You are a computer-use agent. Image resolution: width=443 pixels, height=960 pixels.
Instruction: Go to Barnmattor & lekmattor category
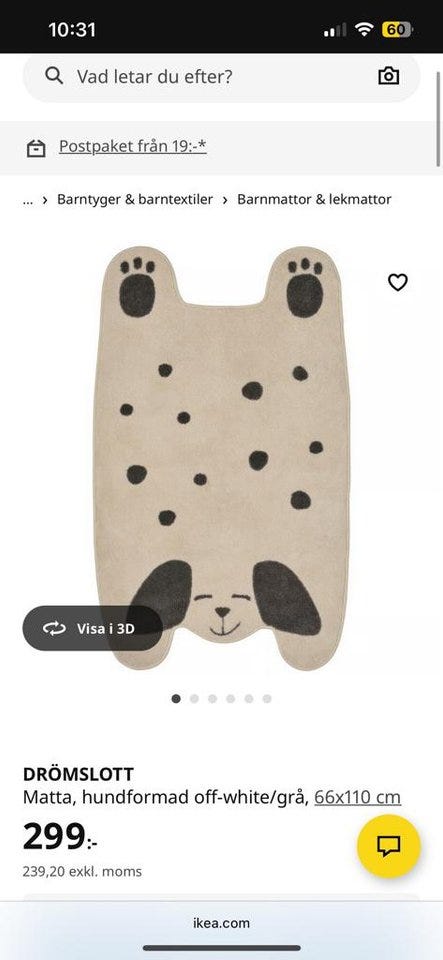[x=315, y=199]
